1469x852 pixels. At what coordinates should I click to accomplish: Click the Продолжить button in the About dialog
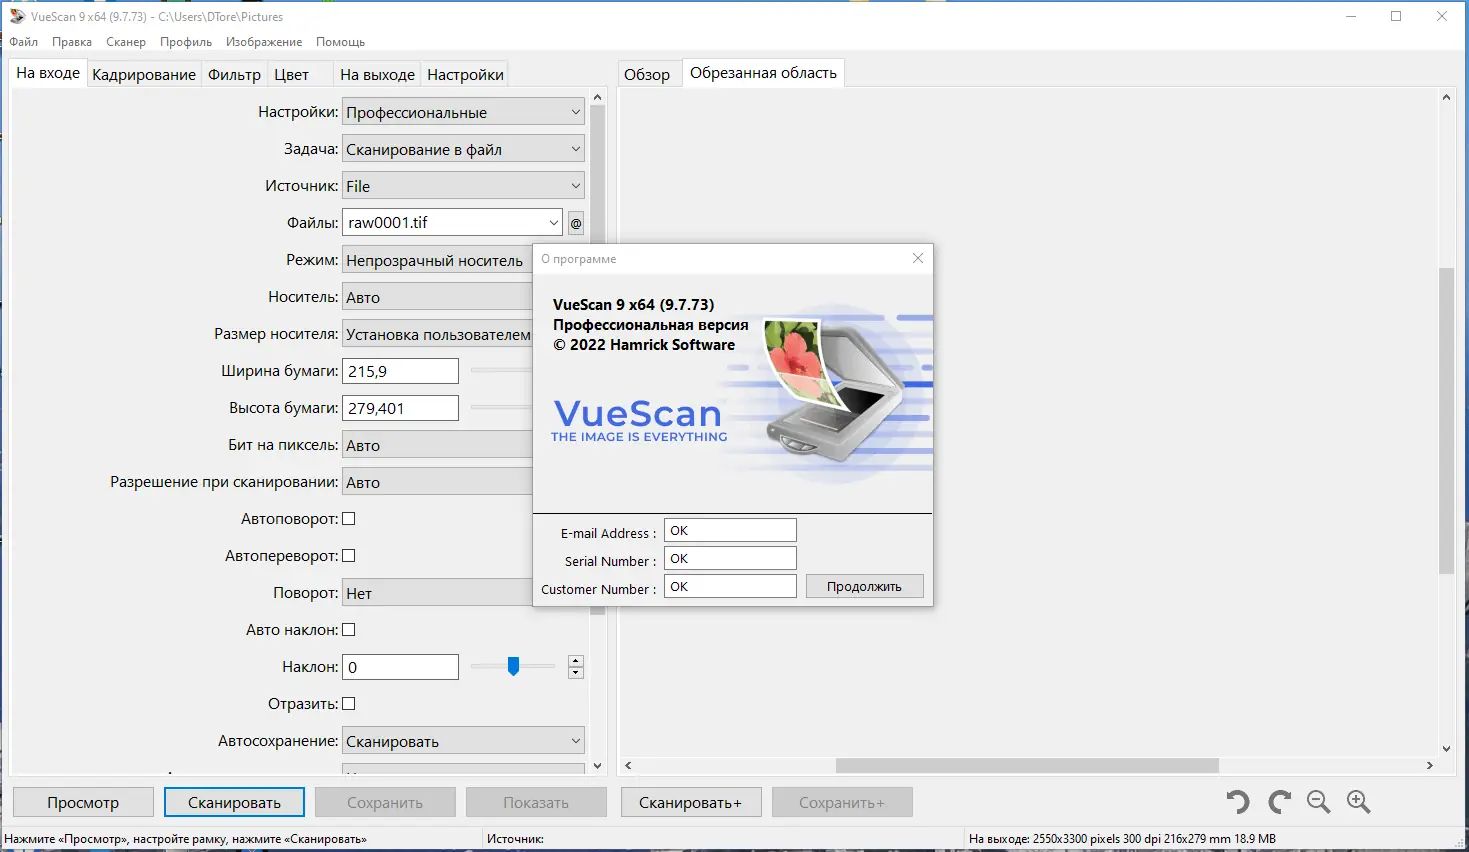(863, 586)
